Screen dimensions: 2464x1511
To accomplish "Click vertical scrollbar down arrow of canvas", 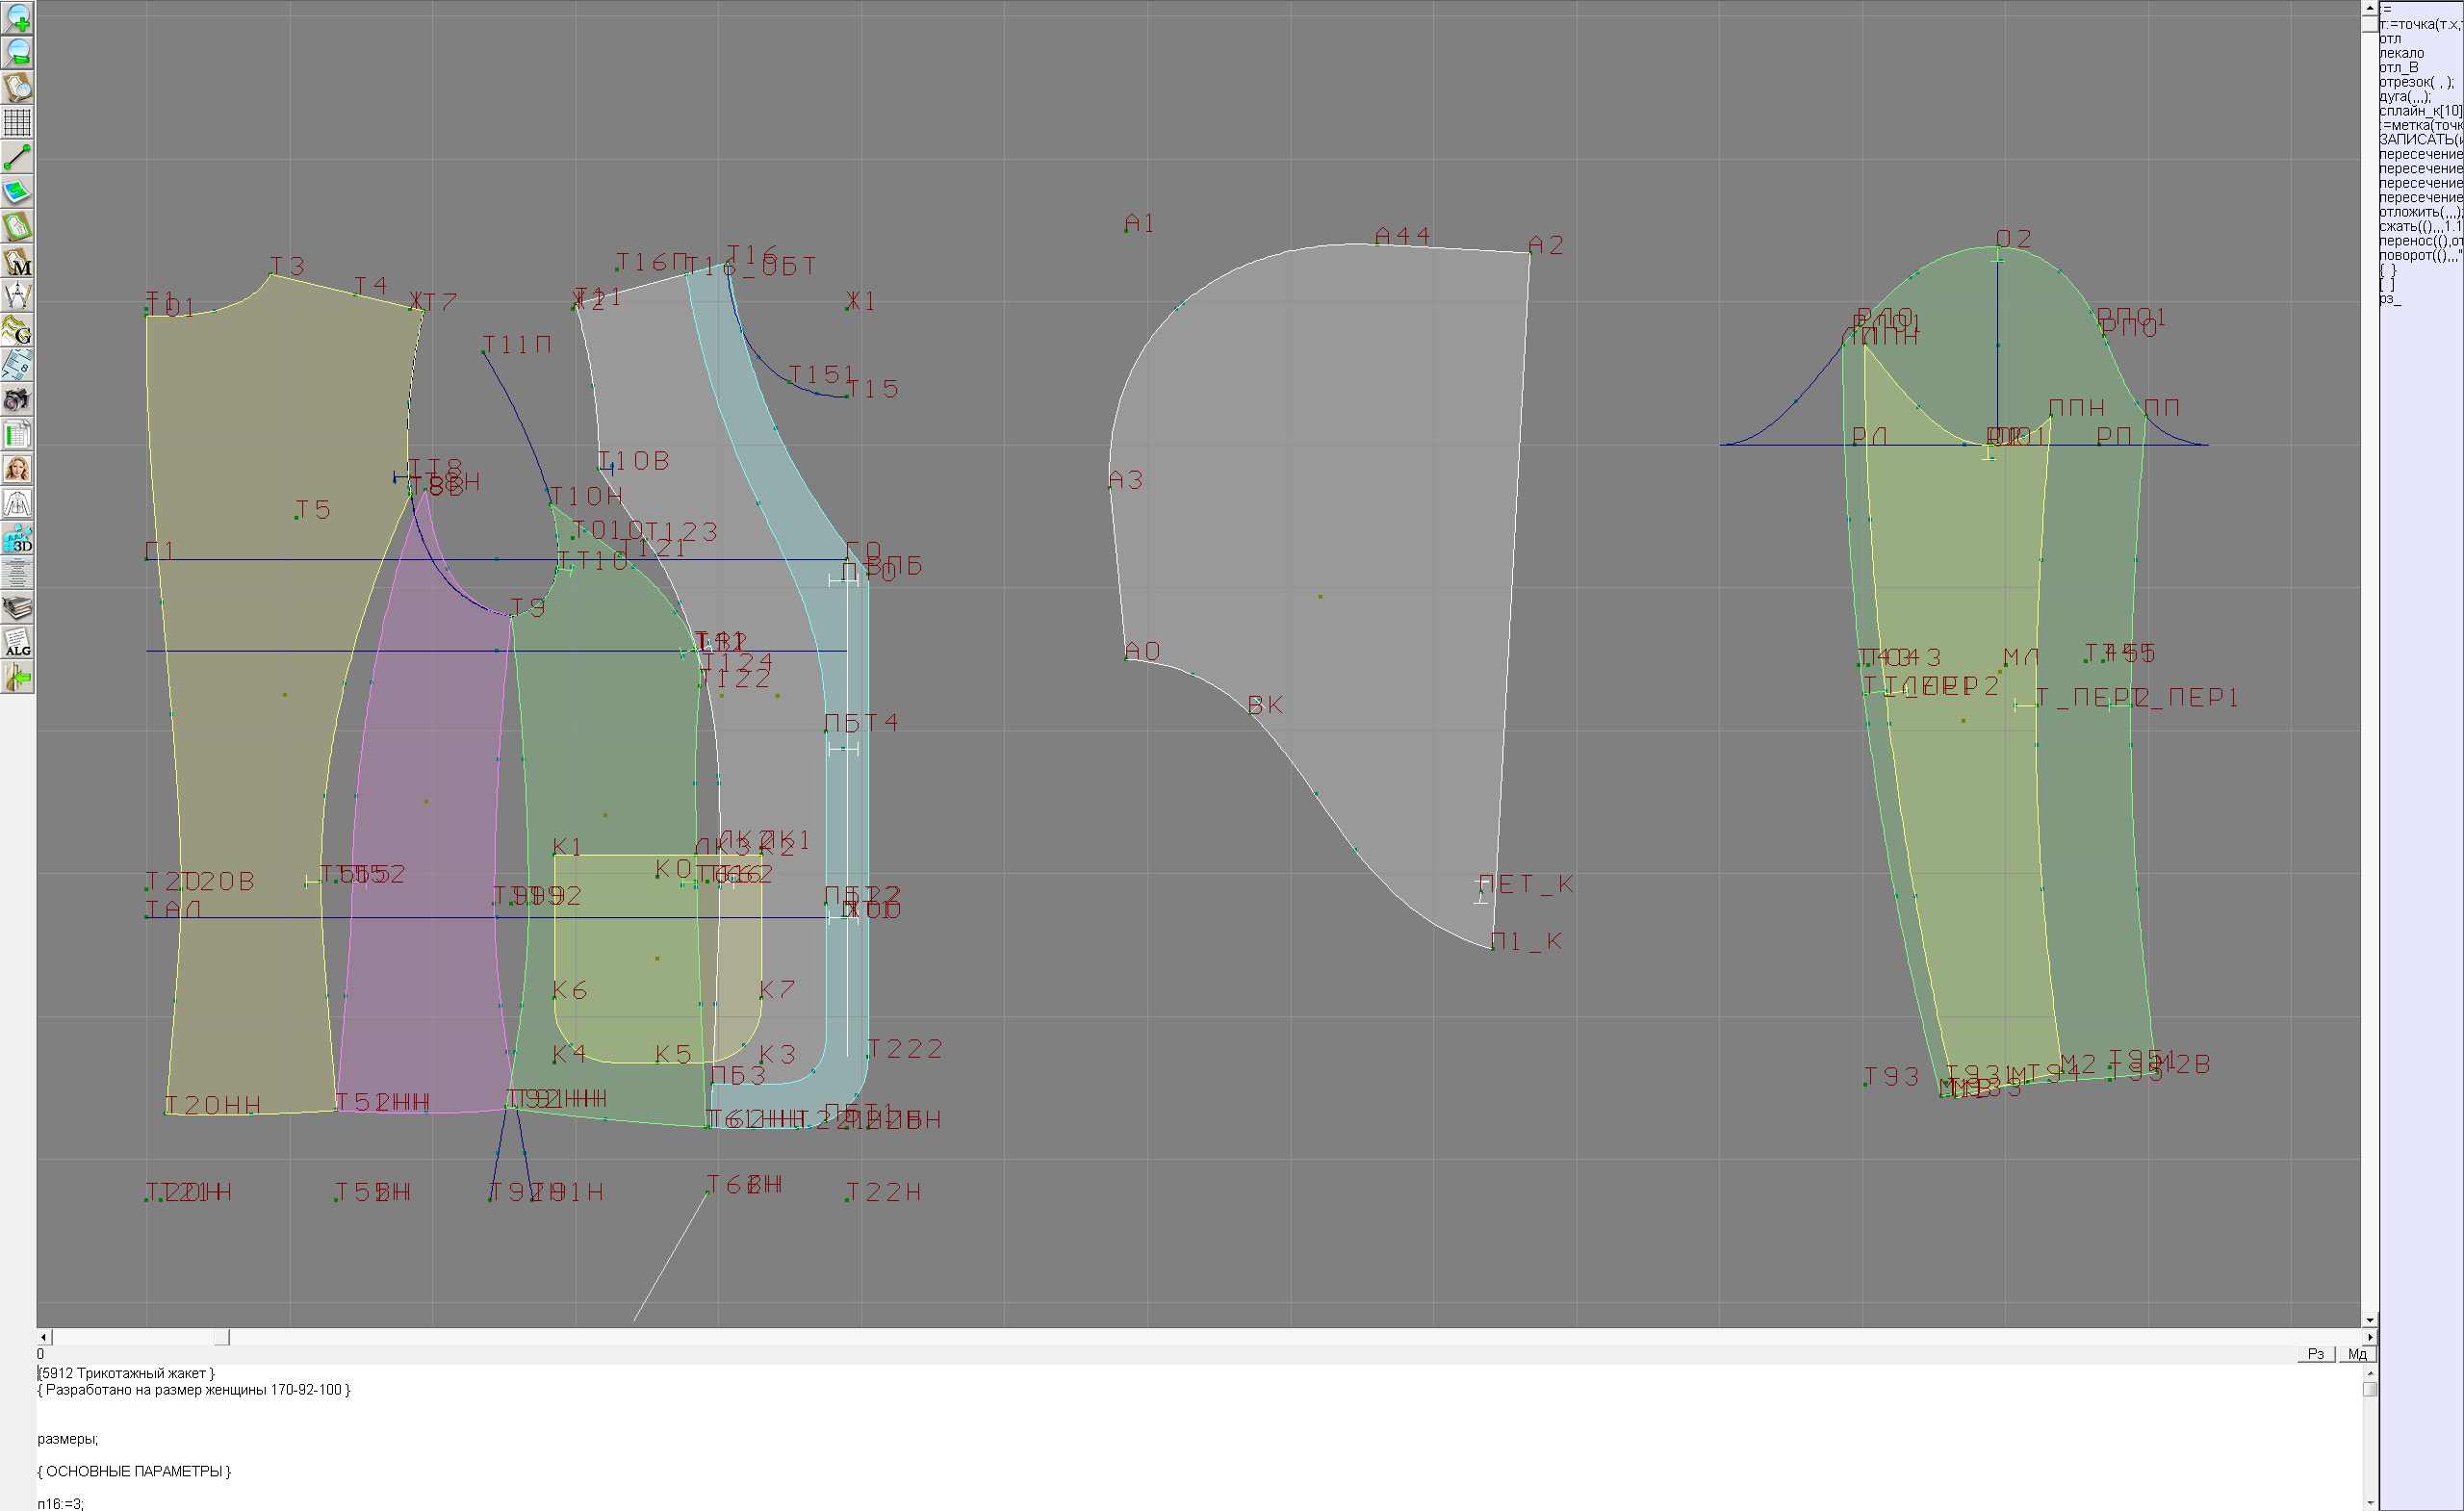I will (x=2369, y=1320).
